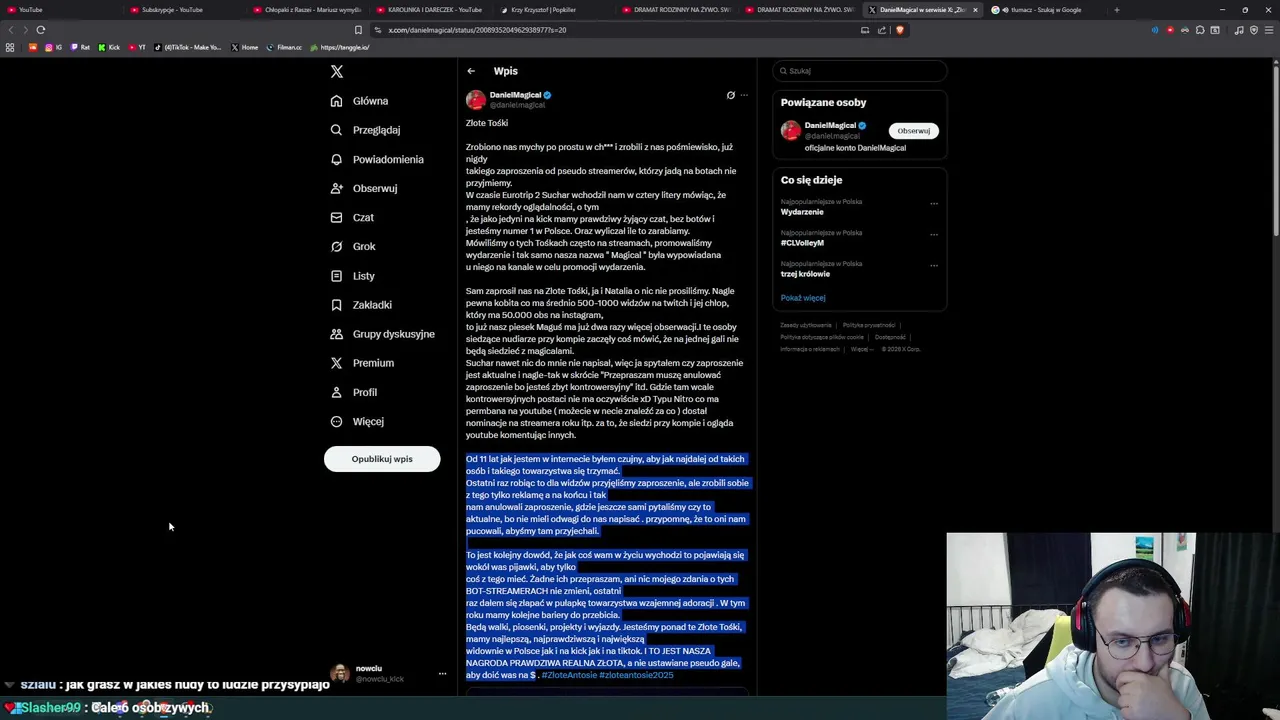Screen dimensions: 1280x720
Task: Open the X logo home link in sidebar
Action: pos(337,71)
